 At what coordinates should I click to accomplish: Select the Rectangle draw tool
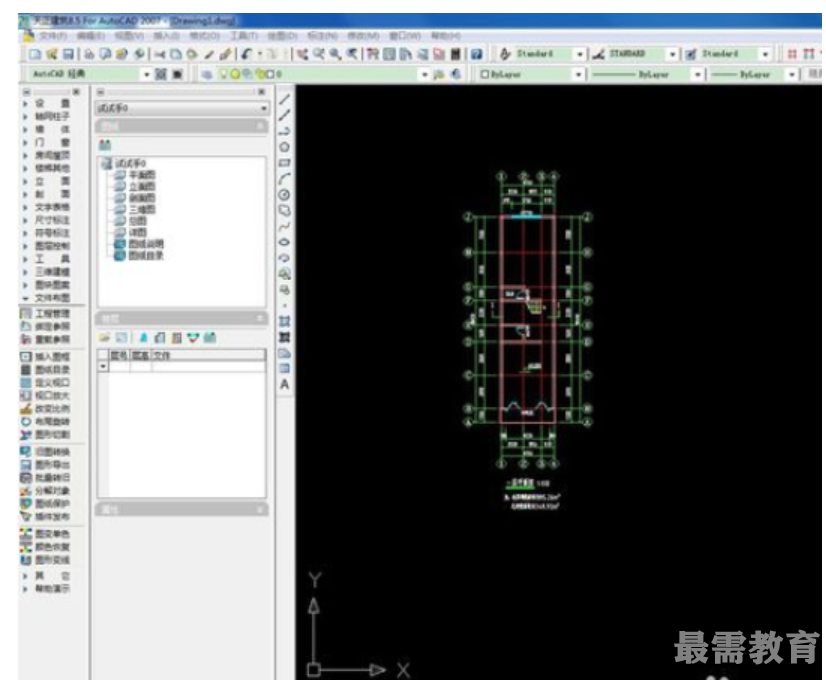[284, 163]
